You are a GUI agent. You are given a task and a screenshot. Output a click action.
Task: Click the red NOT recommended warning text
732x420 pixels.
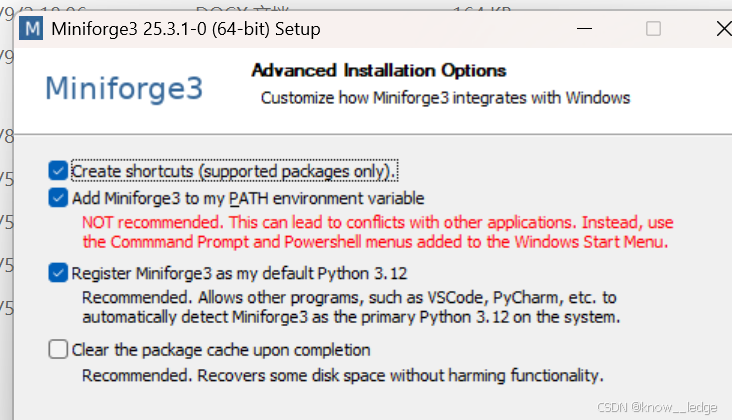[x=378, y=232]
